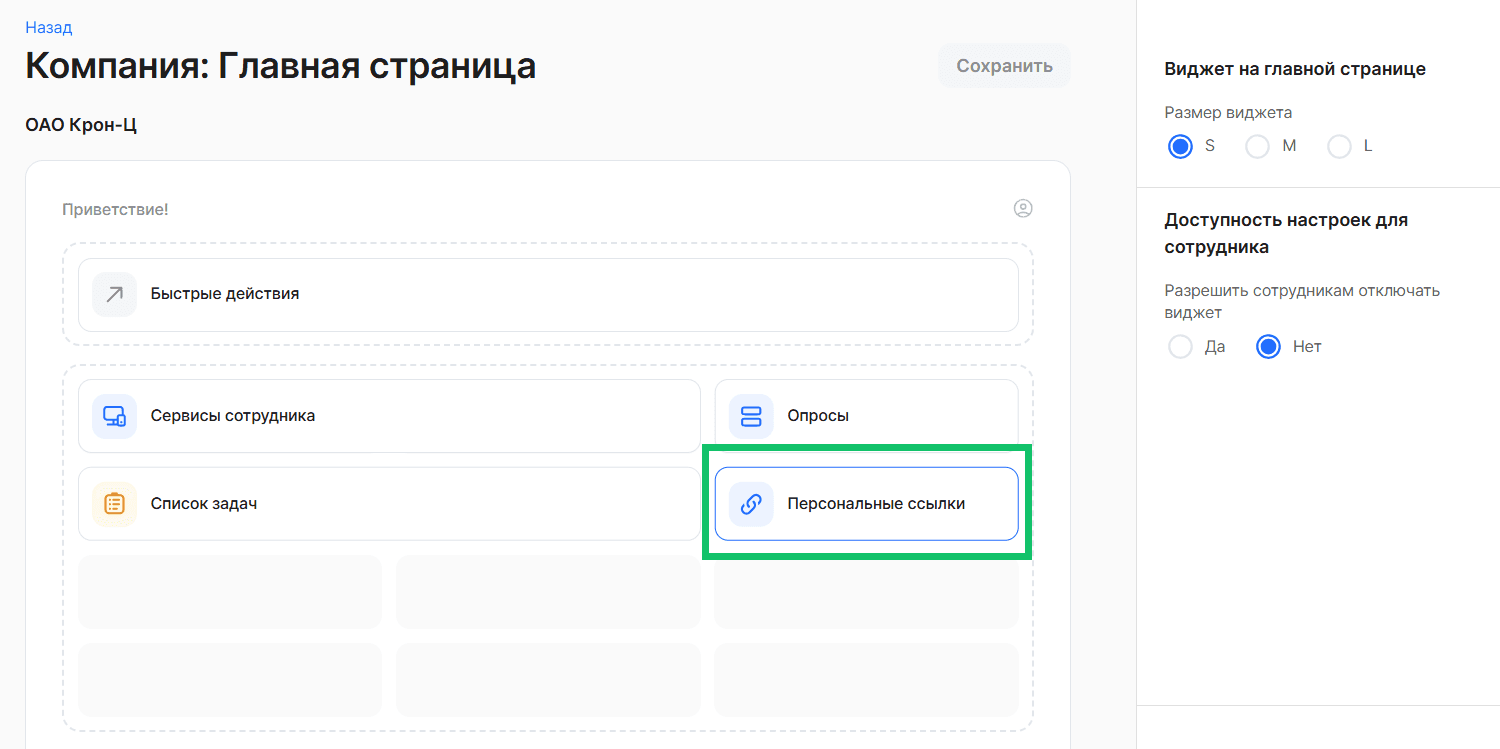Click the Список задач widget card
Image resolution: width=1500 pixels, height=749 pixels.
point(389,504)
